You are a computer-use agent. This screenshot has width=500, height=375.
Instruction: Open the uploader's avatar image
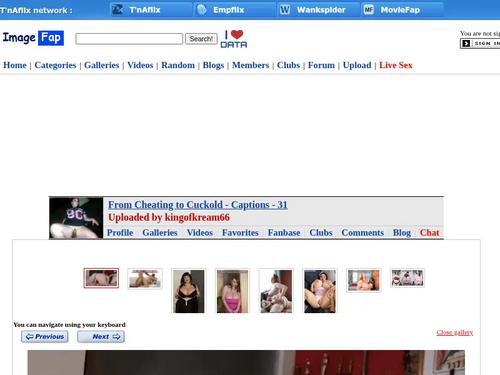pyautogui.click(x=76, y=218)
